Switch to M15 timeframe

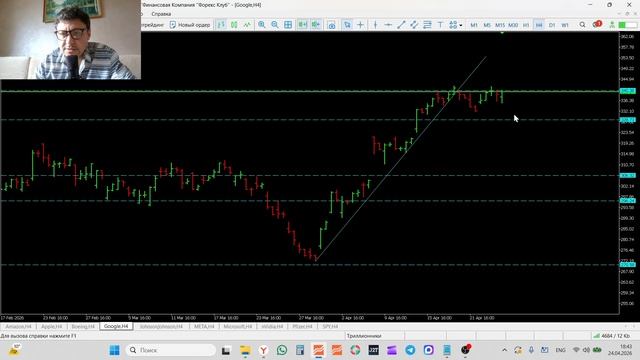tap(500, 25)
